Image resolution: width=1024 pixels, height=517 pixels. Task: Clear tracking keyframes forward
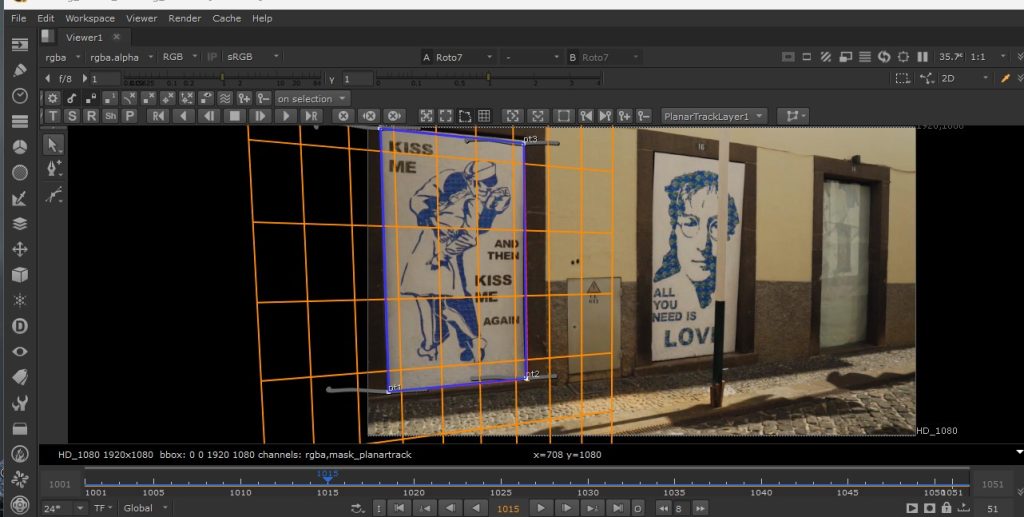coord(394,116)
